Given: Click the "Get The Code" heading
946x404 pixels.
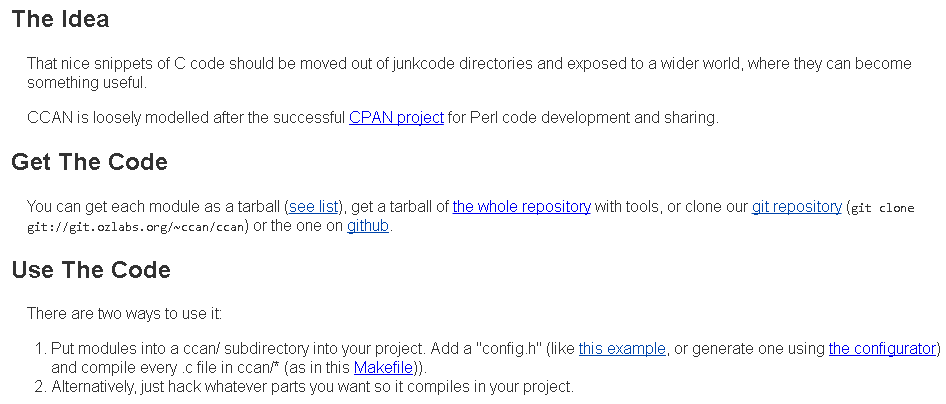Looking at the screenshot, I should 89,162.
